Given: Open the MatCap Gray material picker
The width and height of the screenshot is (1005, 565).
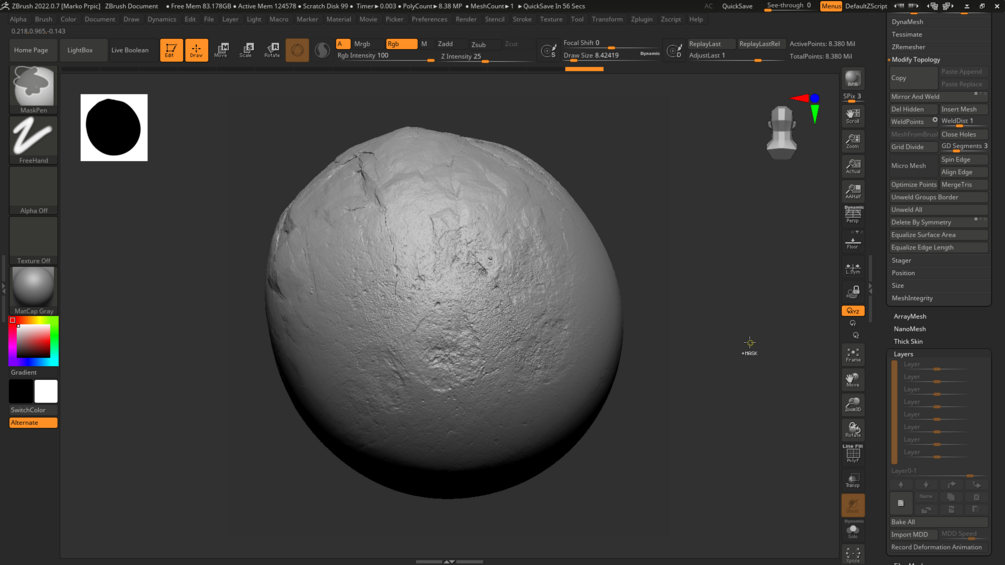Looking at the screenshot, I should [x=33, y=288].
